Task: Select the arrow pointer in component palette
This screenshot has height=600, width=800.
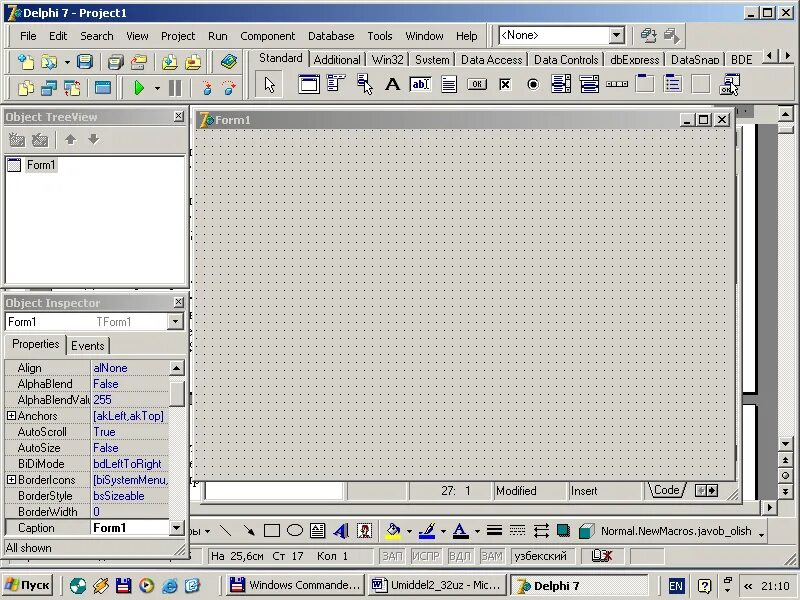Action: [x=269, y=85]
